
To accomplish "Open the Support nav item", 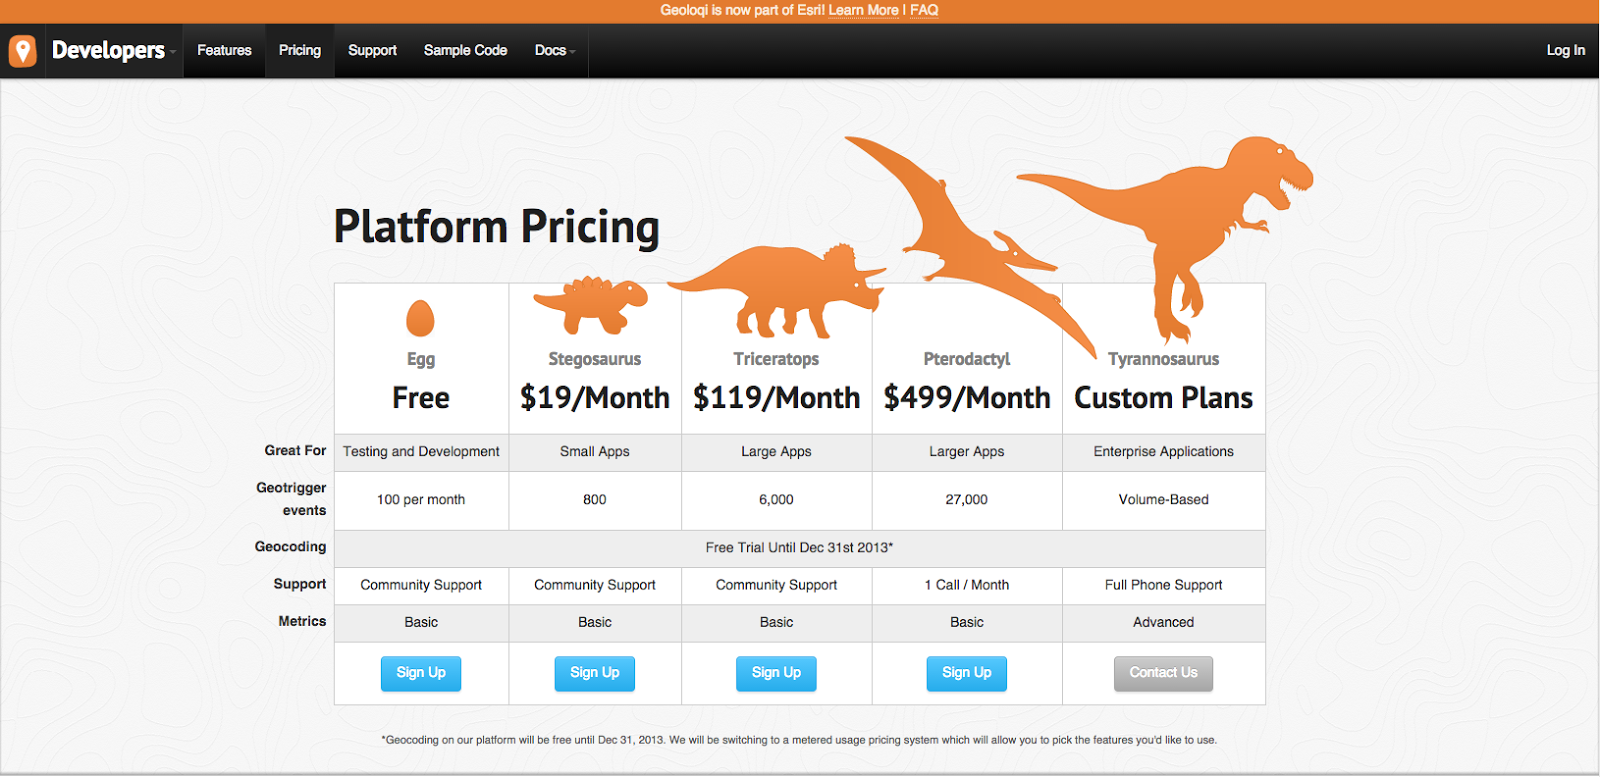I will 372,50.
